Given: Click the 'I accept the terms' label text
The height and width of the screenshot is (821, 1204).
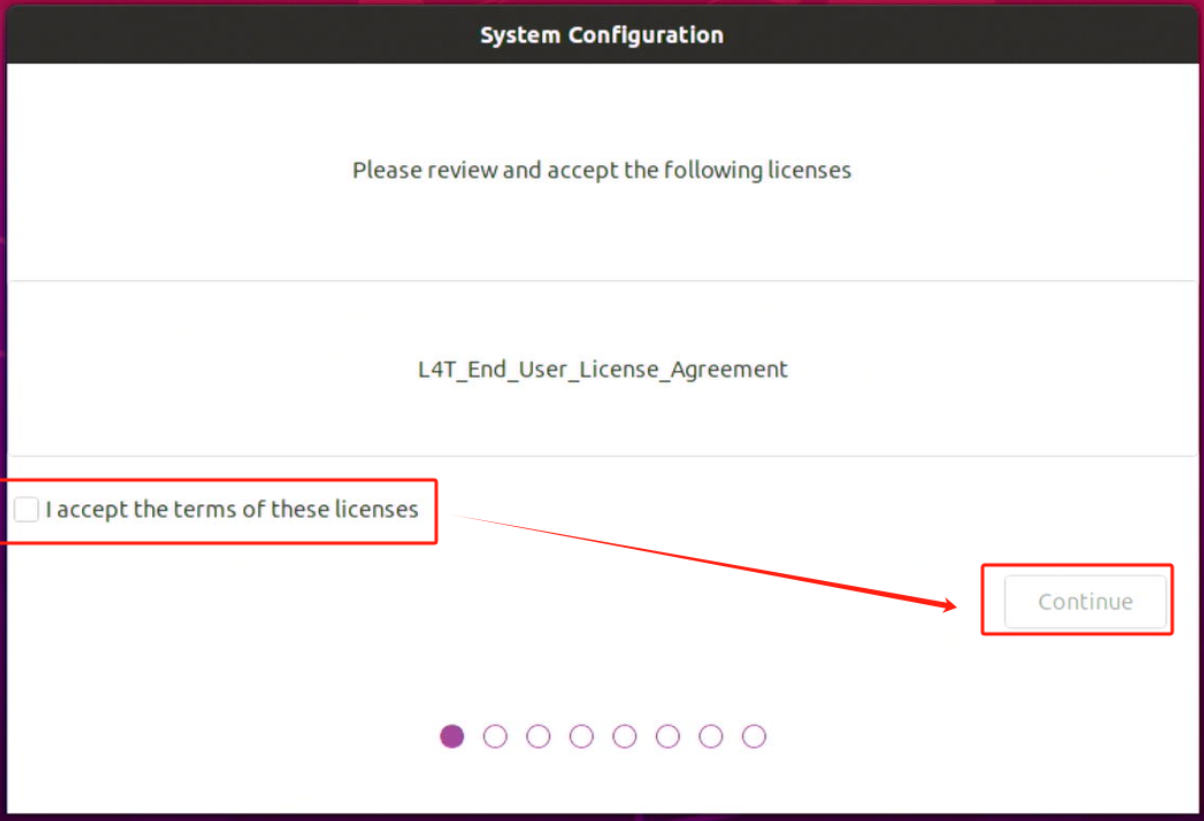Looking at the screenshot, I should coord(232,510).
